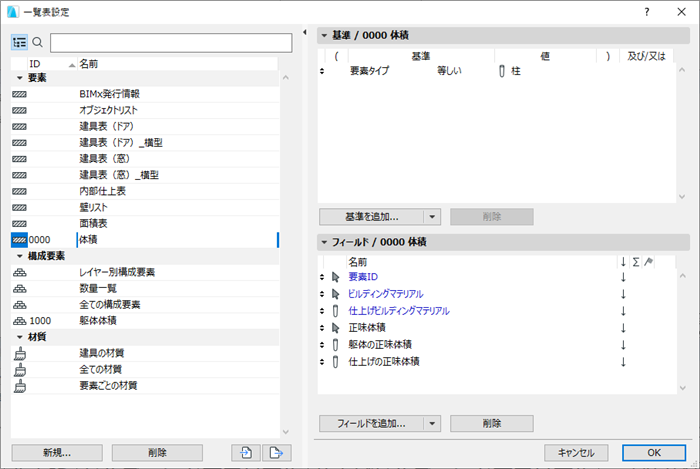Open the フィールドを追加 dropdown arrow

tap(432, 423)
